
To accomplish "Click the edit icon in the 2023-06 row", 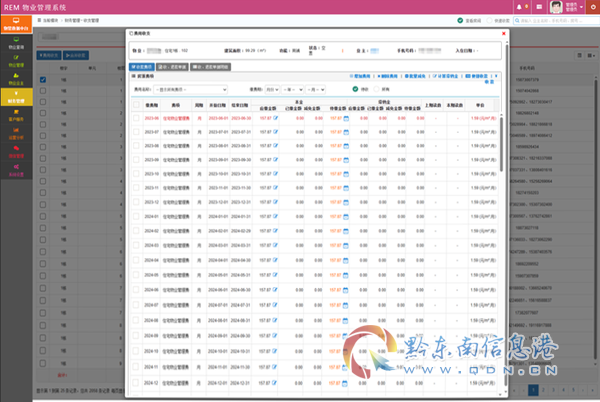I will point(276,118).
